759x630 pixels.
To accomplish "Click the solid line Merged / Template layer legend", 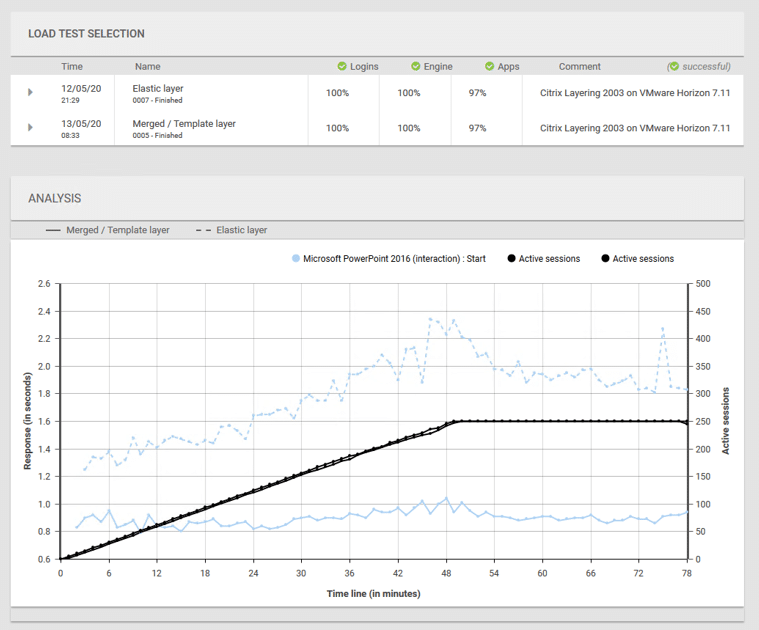I will point(107,230).
